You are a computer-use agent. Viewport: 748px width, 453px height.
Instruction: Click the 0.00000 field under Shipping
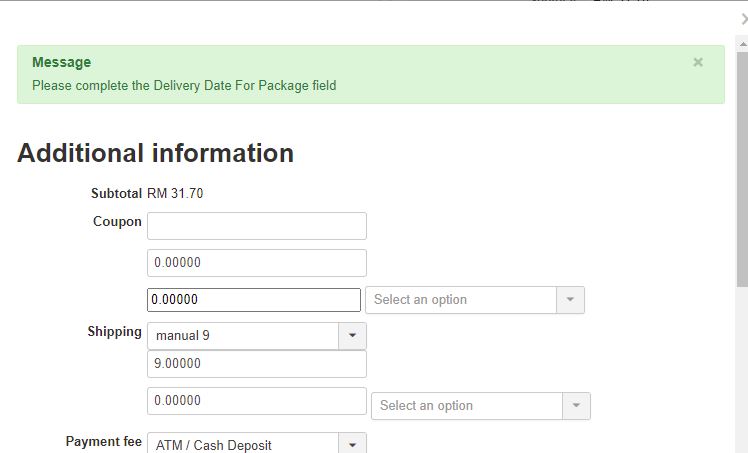(x=256, y=401)
